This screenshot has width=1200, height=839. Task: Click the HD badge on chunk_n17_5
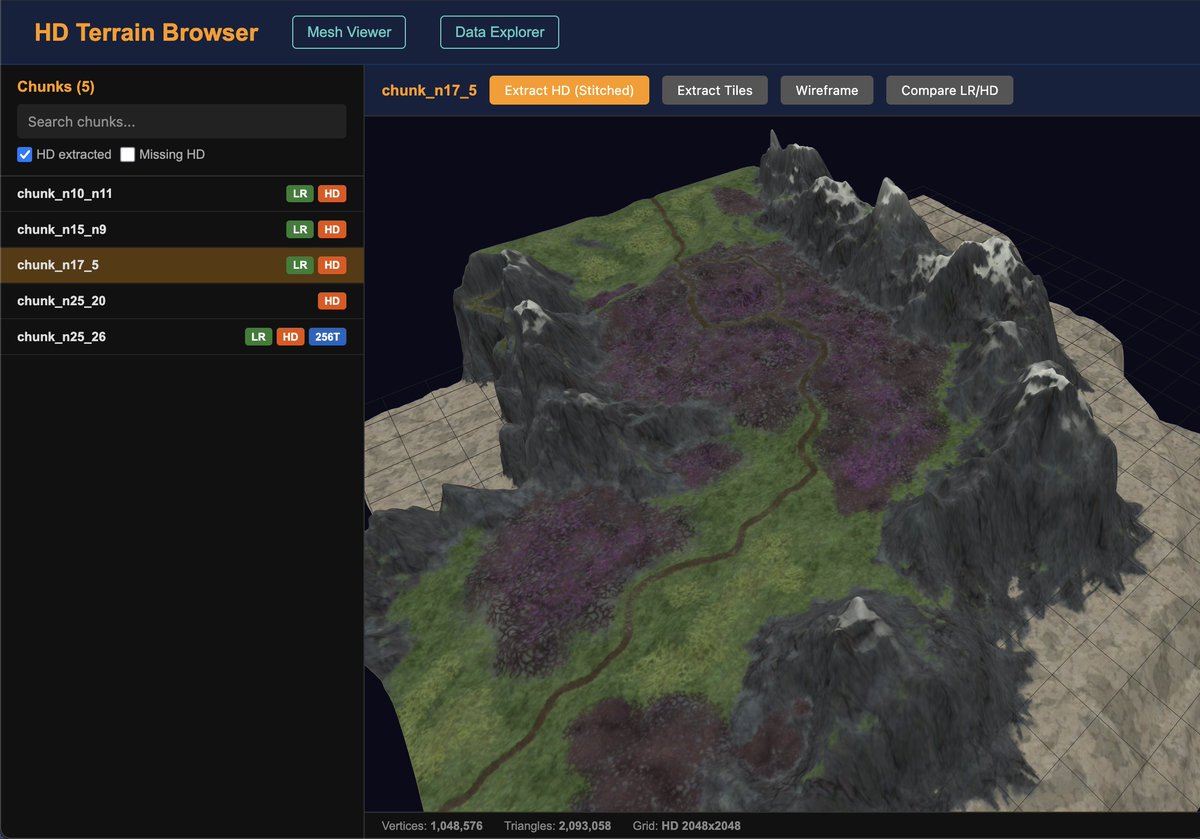coord(332,265)
